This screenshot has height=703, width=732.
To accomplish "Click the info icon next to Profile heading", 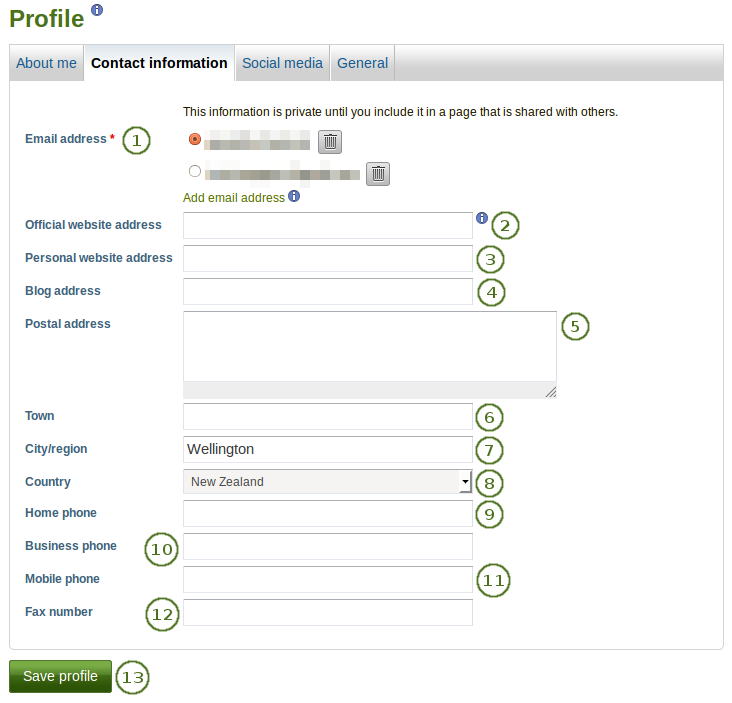I will coord(96,10).
